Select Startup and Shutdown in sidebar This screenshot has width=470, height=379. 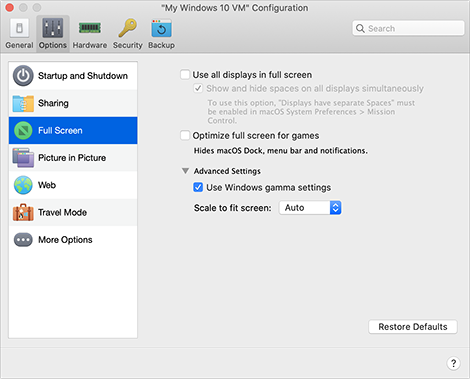pyautogui.click(x=73, y=76)
